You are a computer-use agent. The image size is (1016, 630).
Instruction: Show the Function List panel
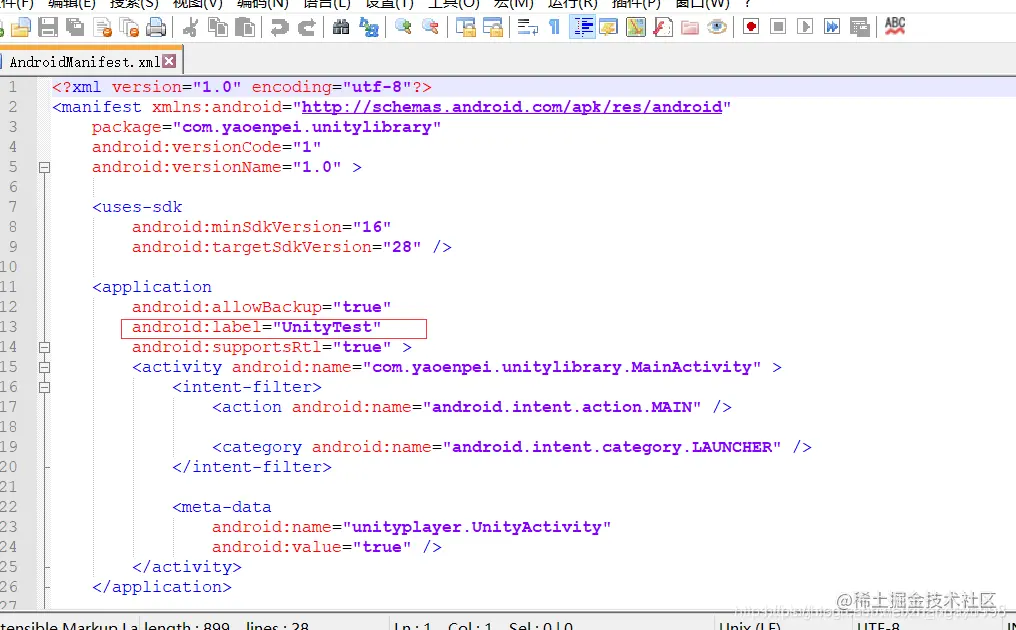(663, 27)
